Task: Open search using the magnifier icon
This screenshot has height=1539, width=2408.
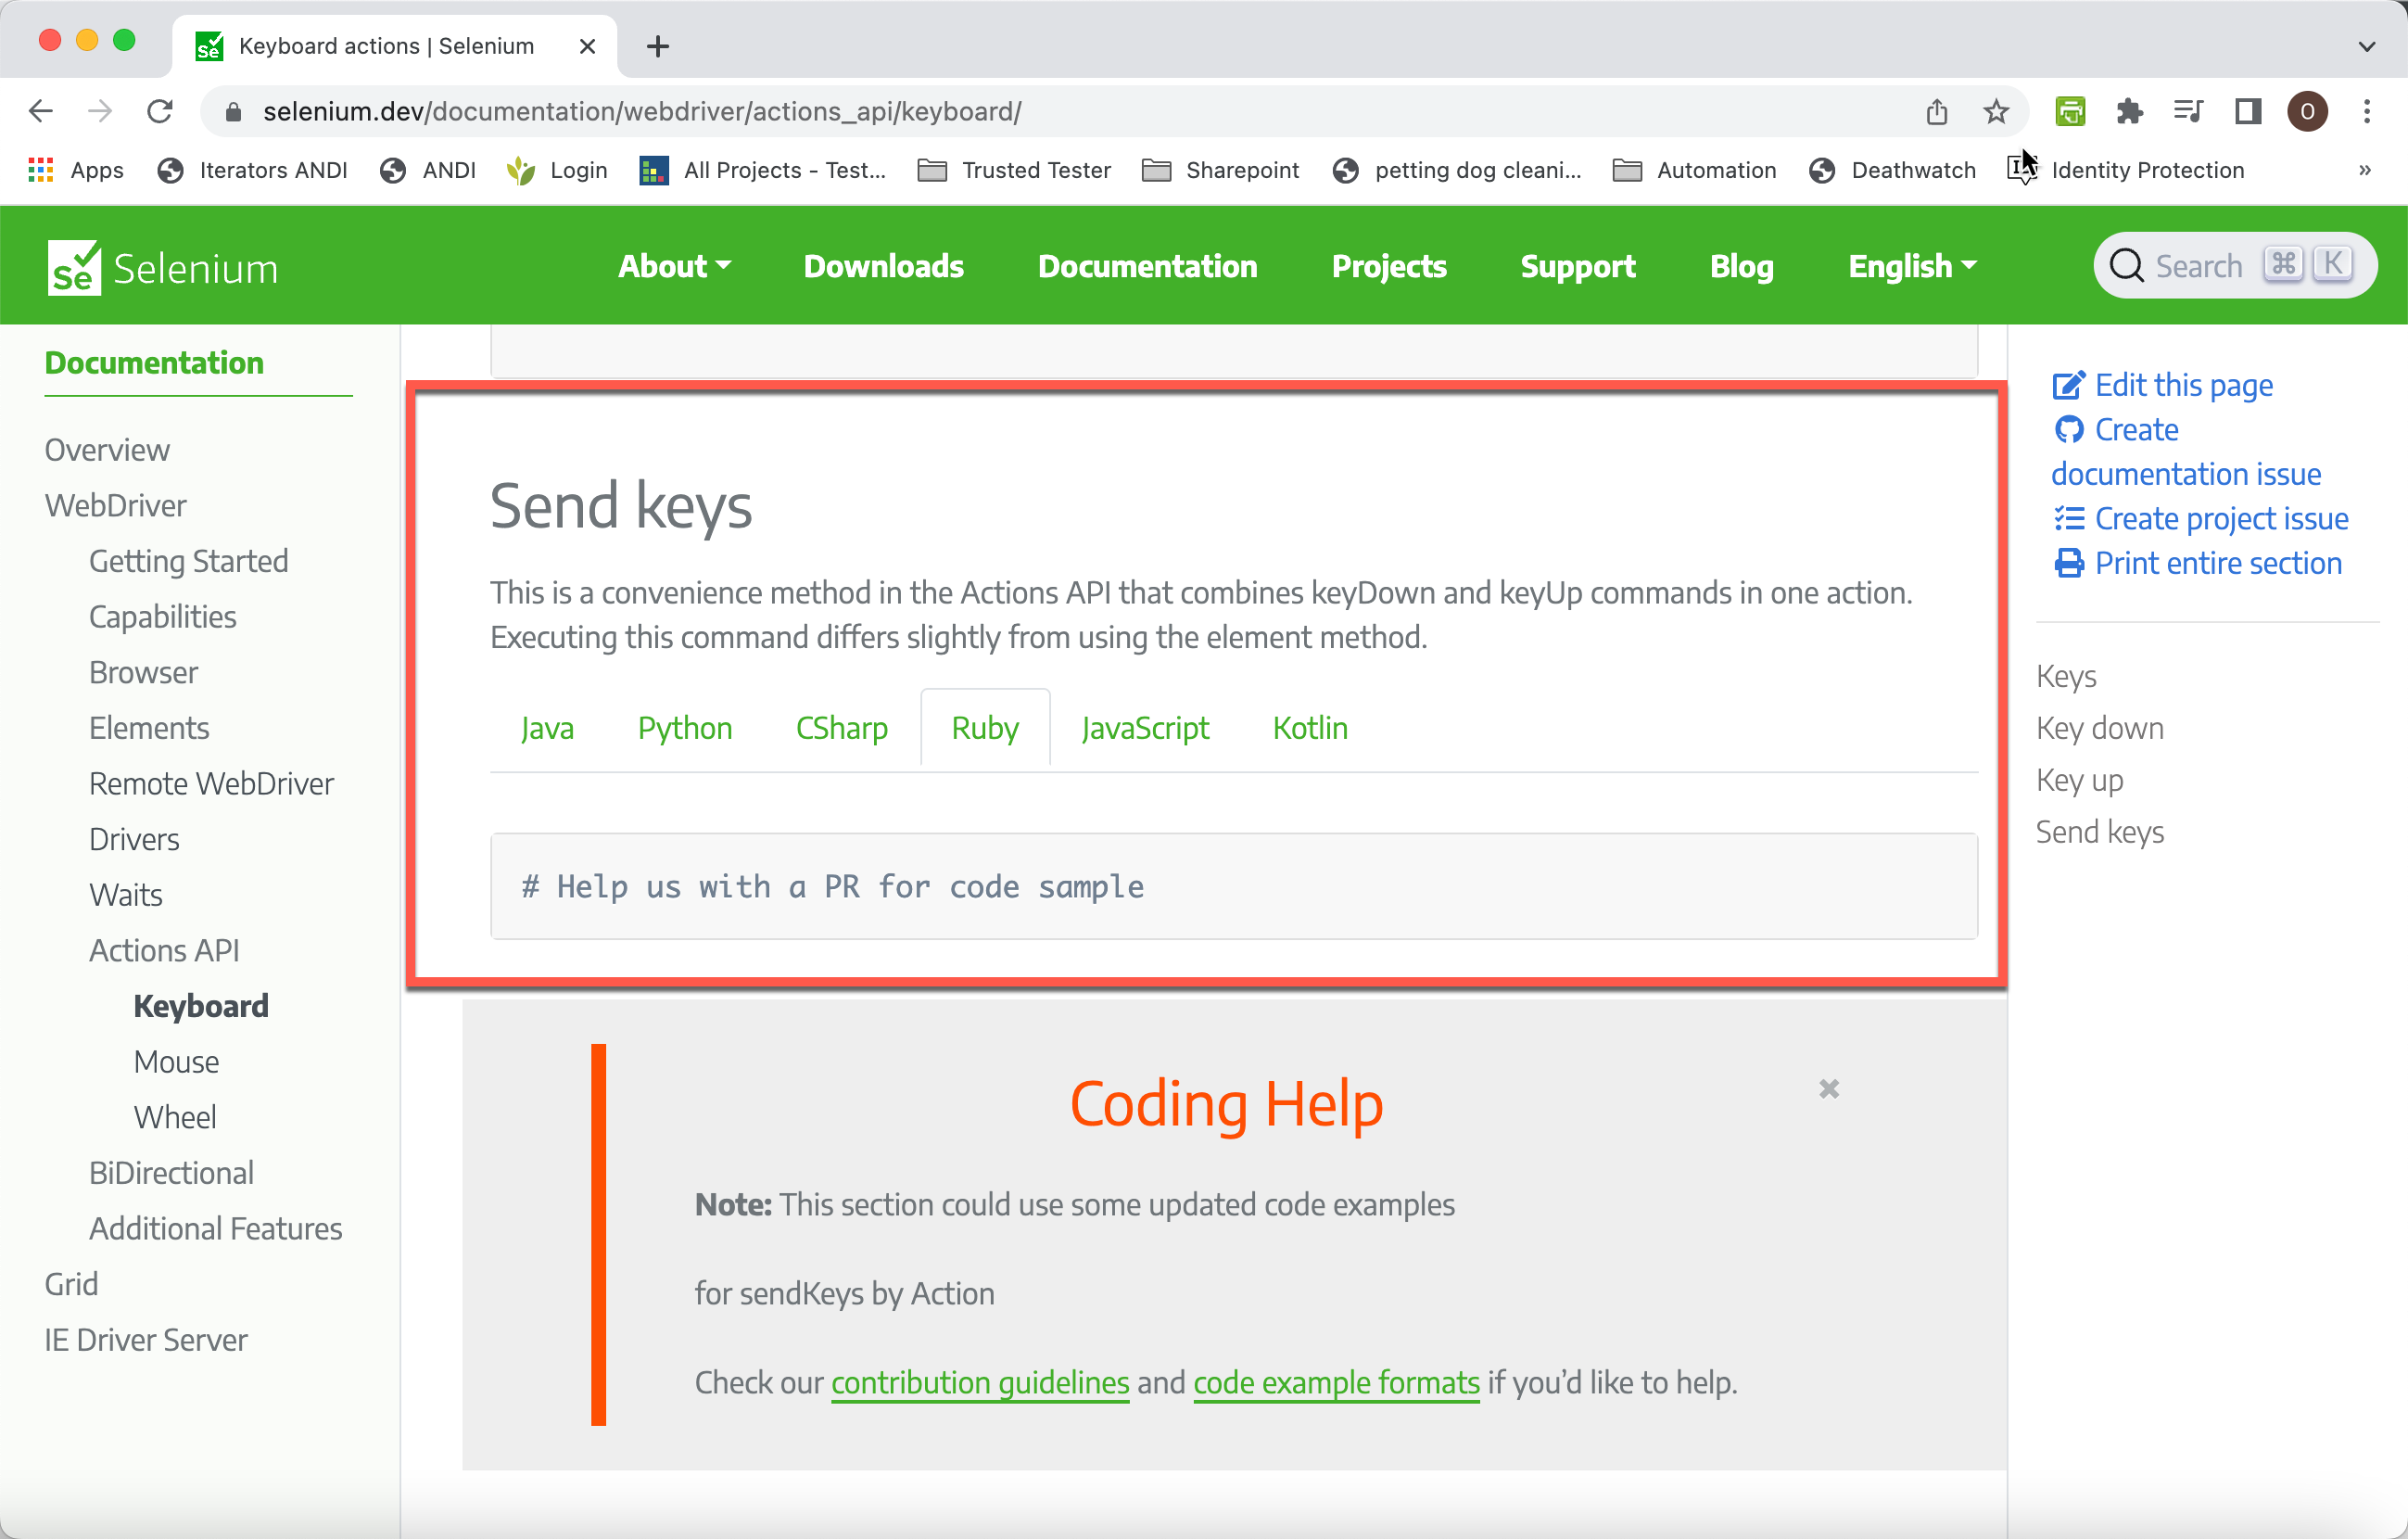Action: [x=2127, y=265]
